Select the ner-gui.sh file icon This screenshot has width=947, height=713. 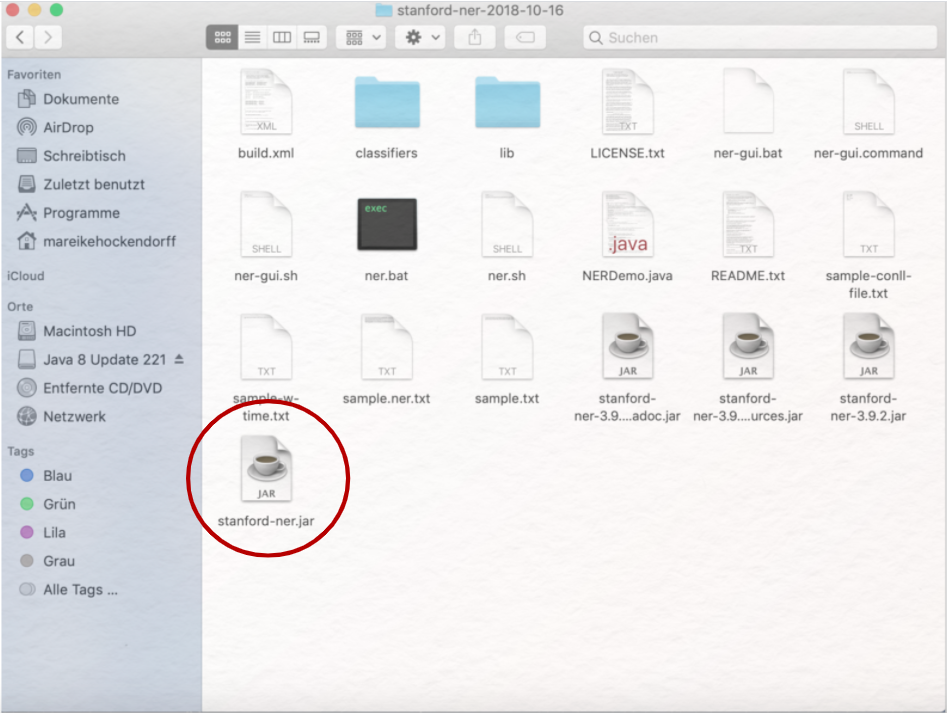point(266,224)
